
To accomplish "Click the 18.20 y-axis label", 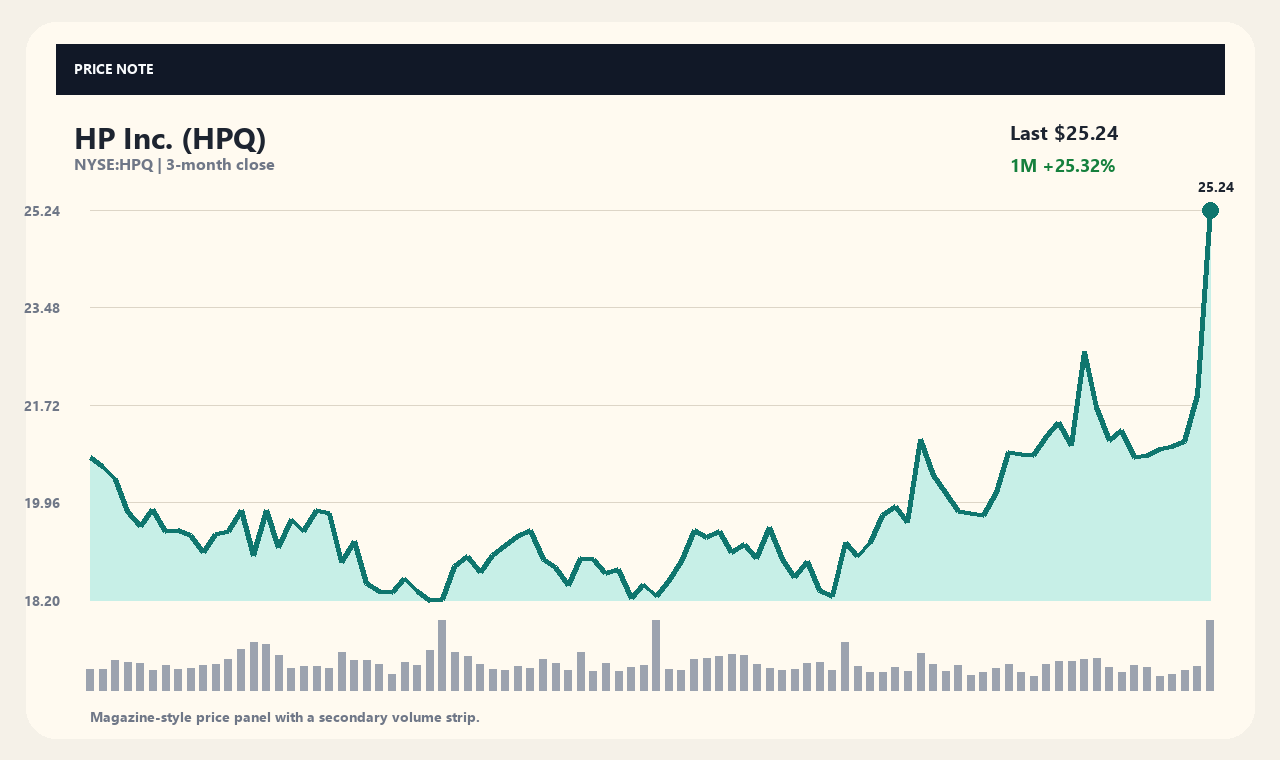I will pyautogui.click(x=43, y=601).
